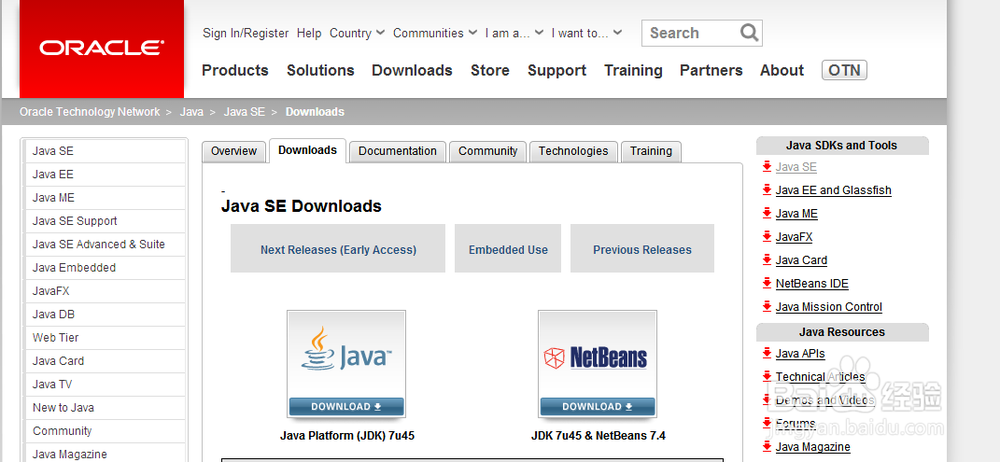
Task: Open the Downloads main menu
Action: click(412, 70)
